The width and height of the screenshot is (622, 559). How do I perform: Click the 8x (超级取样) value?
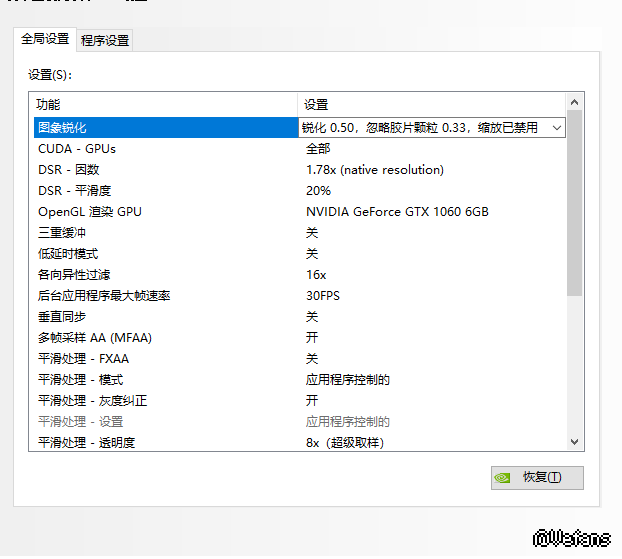345,443
